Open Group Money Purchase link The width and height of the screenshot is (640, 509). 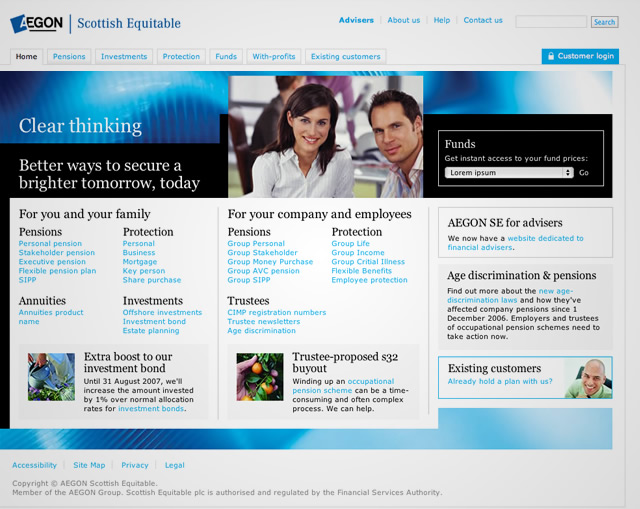[x=270, y=262]
